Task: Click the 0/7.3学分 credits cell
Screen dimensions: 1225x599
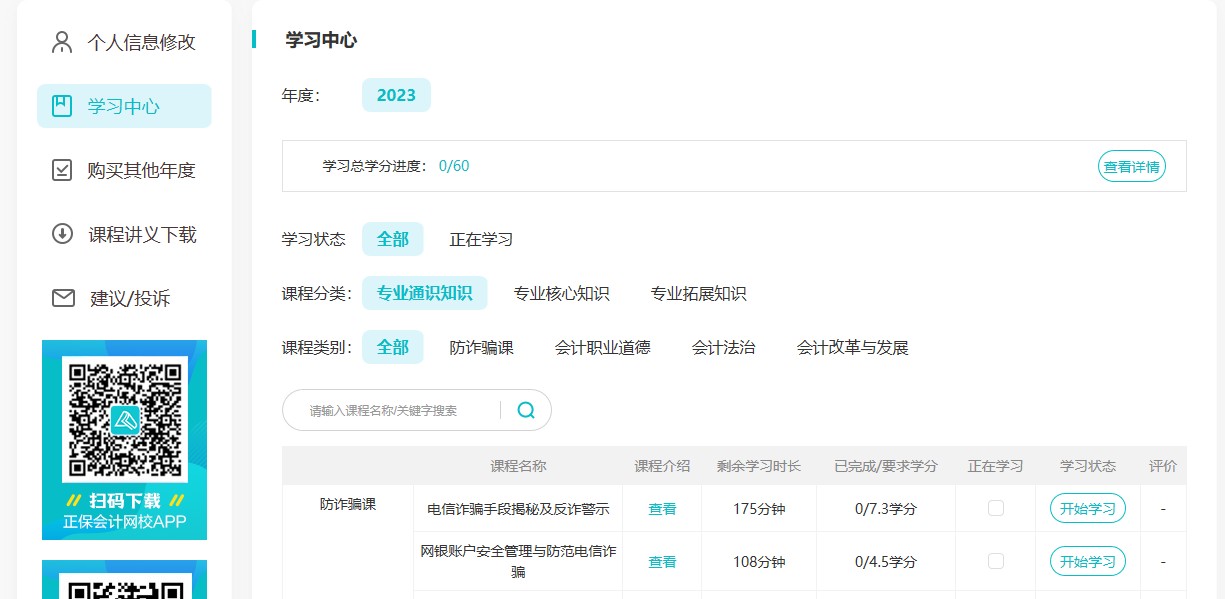Action: (x=886, y=509)
